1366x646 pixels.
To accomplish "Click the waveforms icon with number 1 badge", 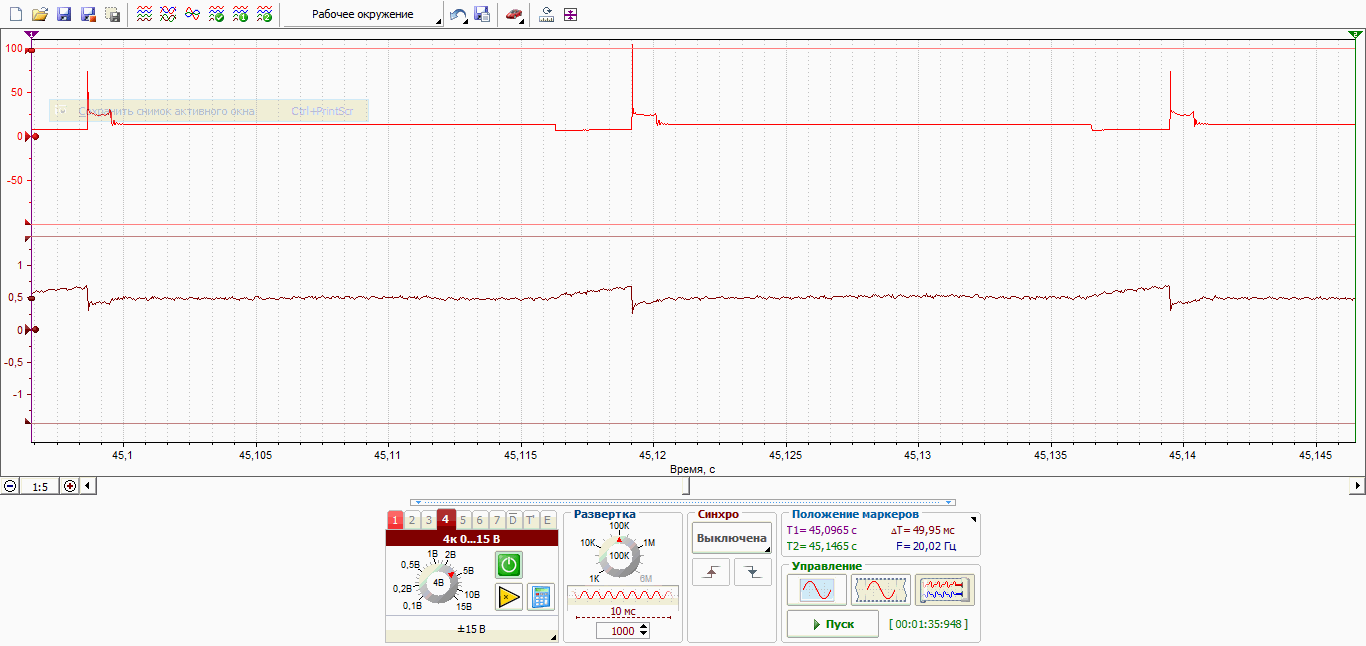I will point(241,15).
